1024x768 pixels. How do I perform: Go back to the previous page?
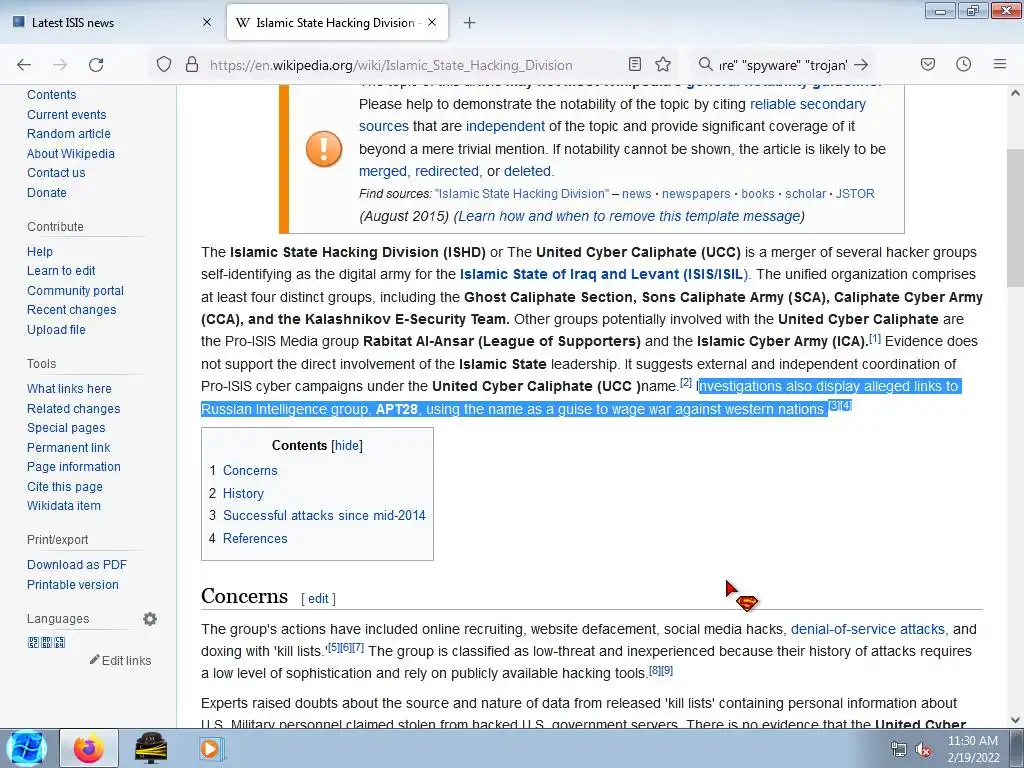[x=24, y=65]
